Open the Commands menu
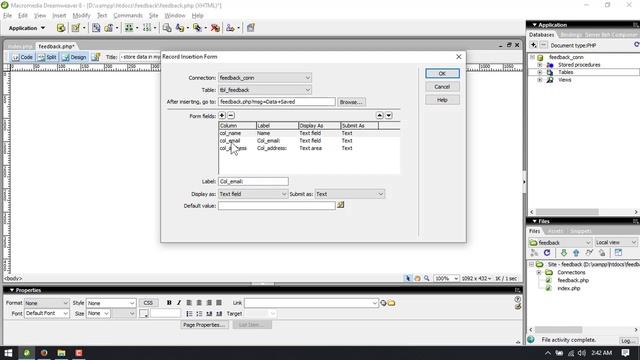Viewport: 640px width, 360px height. point(128,16)
